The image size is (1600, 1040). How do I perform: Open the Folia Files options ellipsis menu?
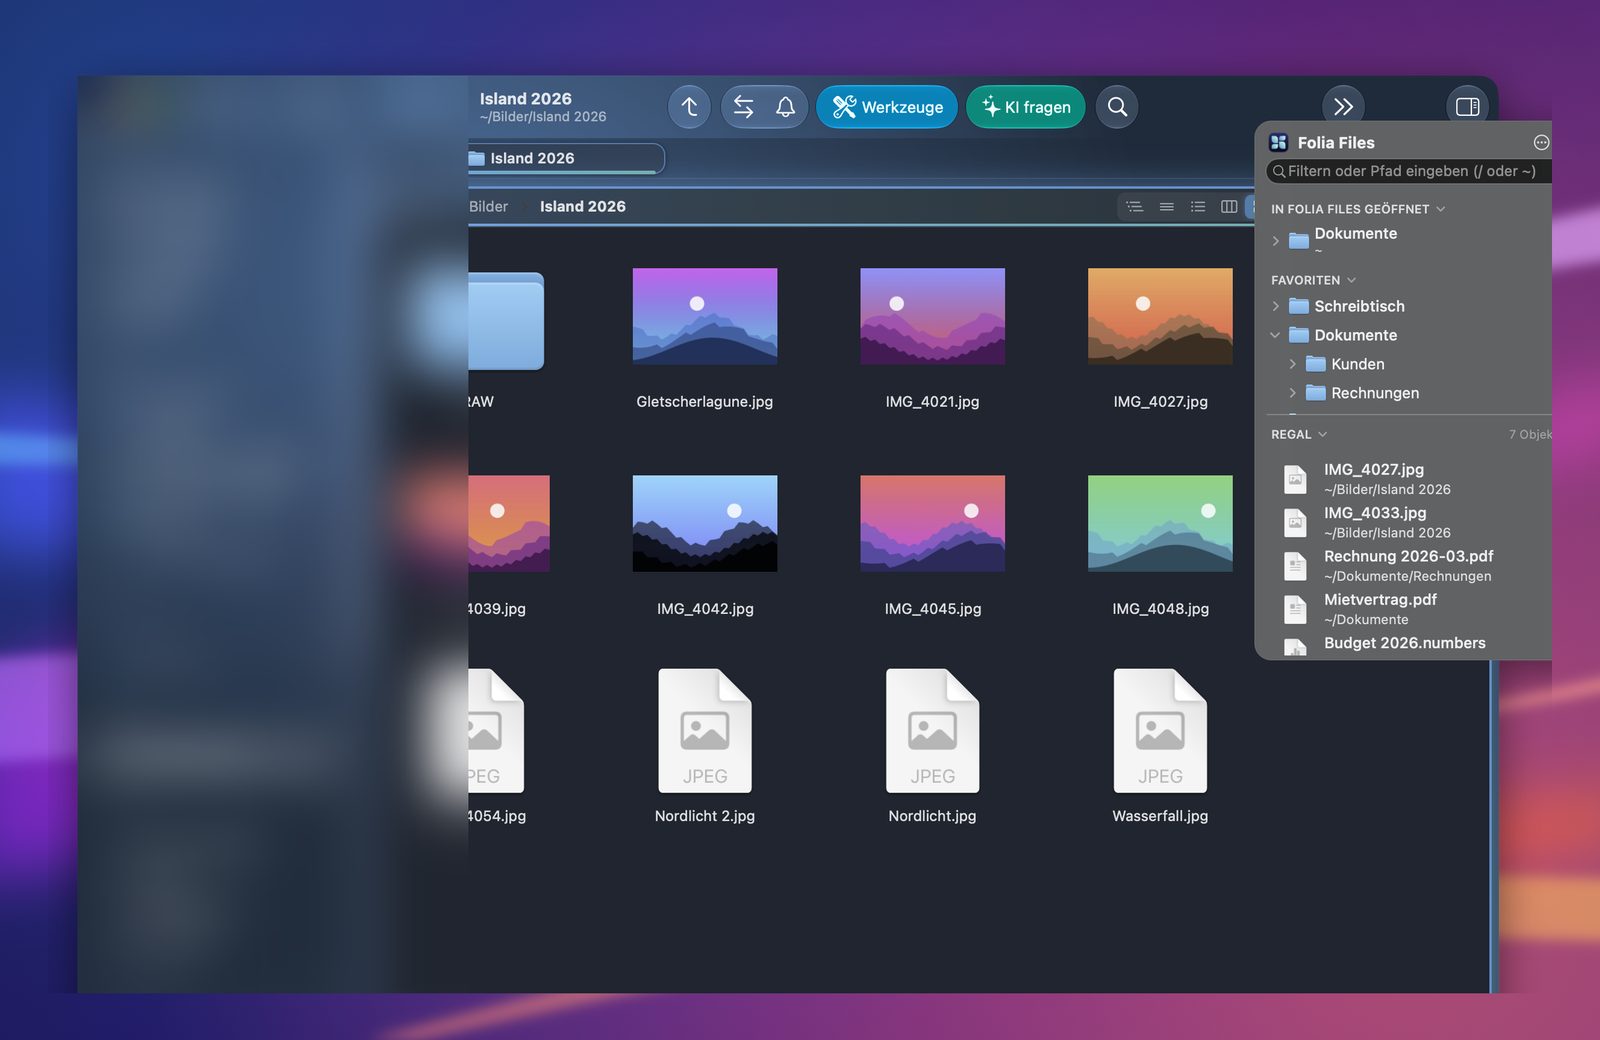[1541, 142]
